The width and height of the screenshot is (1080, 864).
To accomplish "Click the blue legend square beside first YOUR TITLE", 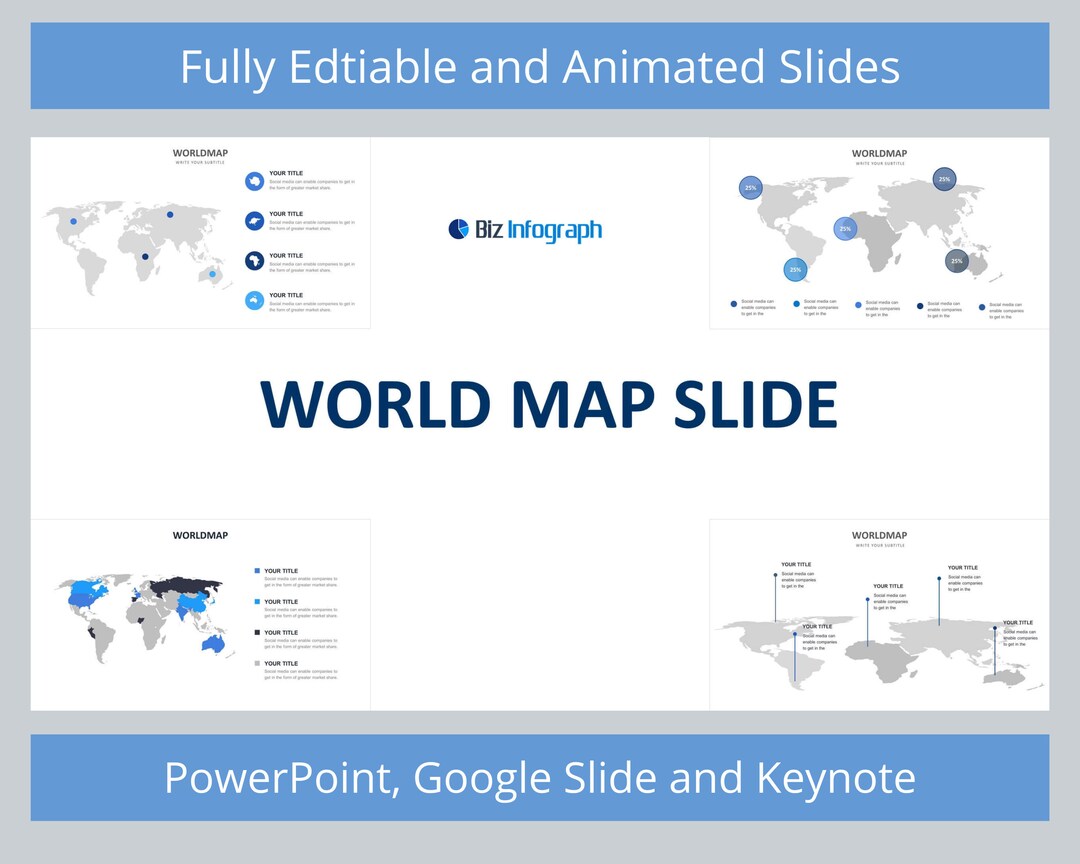I will coord(256,570).
